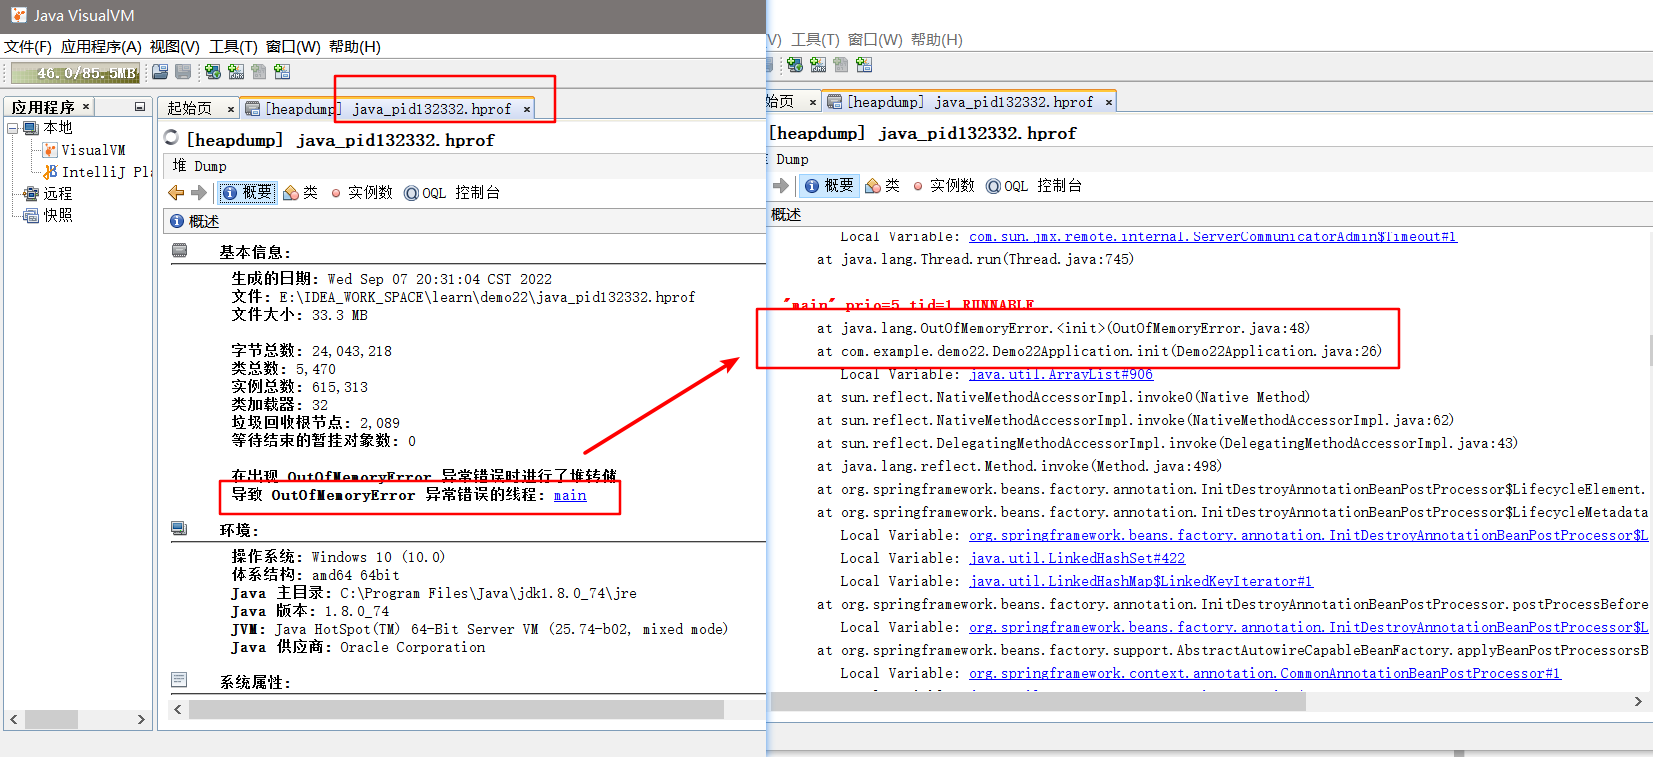Click Add JMX Connection icon in right window
1653x757 pixels.
point(818,65)
